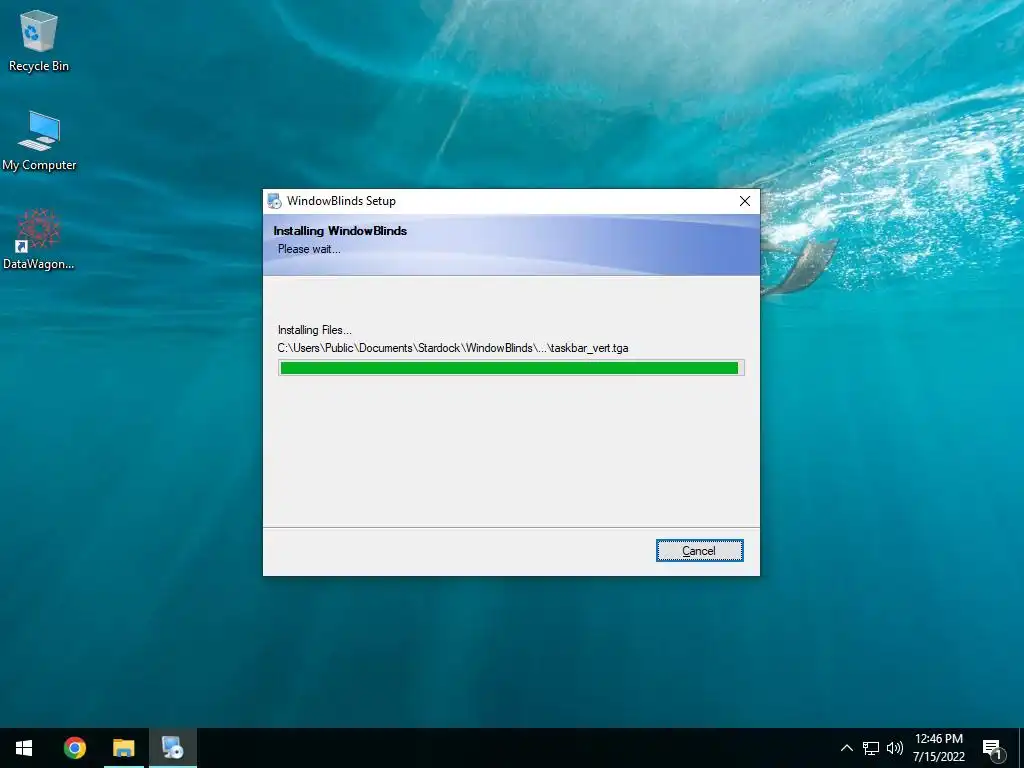Select the DataWagon desktop shortcut
This screenshot has width=1024, height=768.
[x=39, y=240]
